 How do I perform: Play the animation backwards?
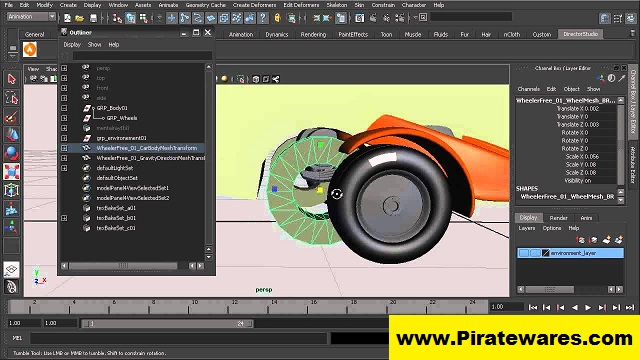[x=575, y=307]
